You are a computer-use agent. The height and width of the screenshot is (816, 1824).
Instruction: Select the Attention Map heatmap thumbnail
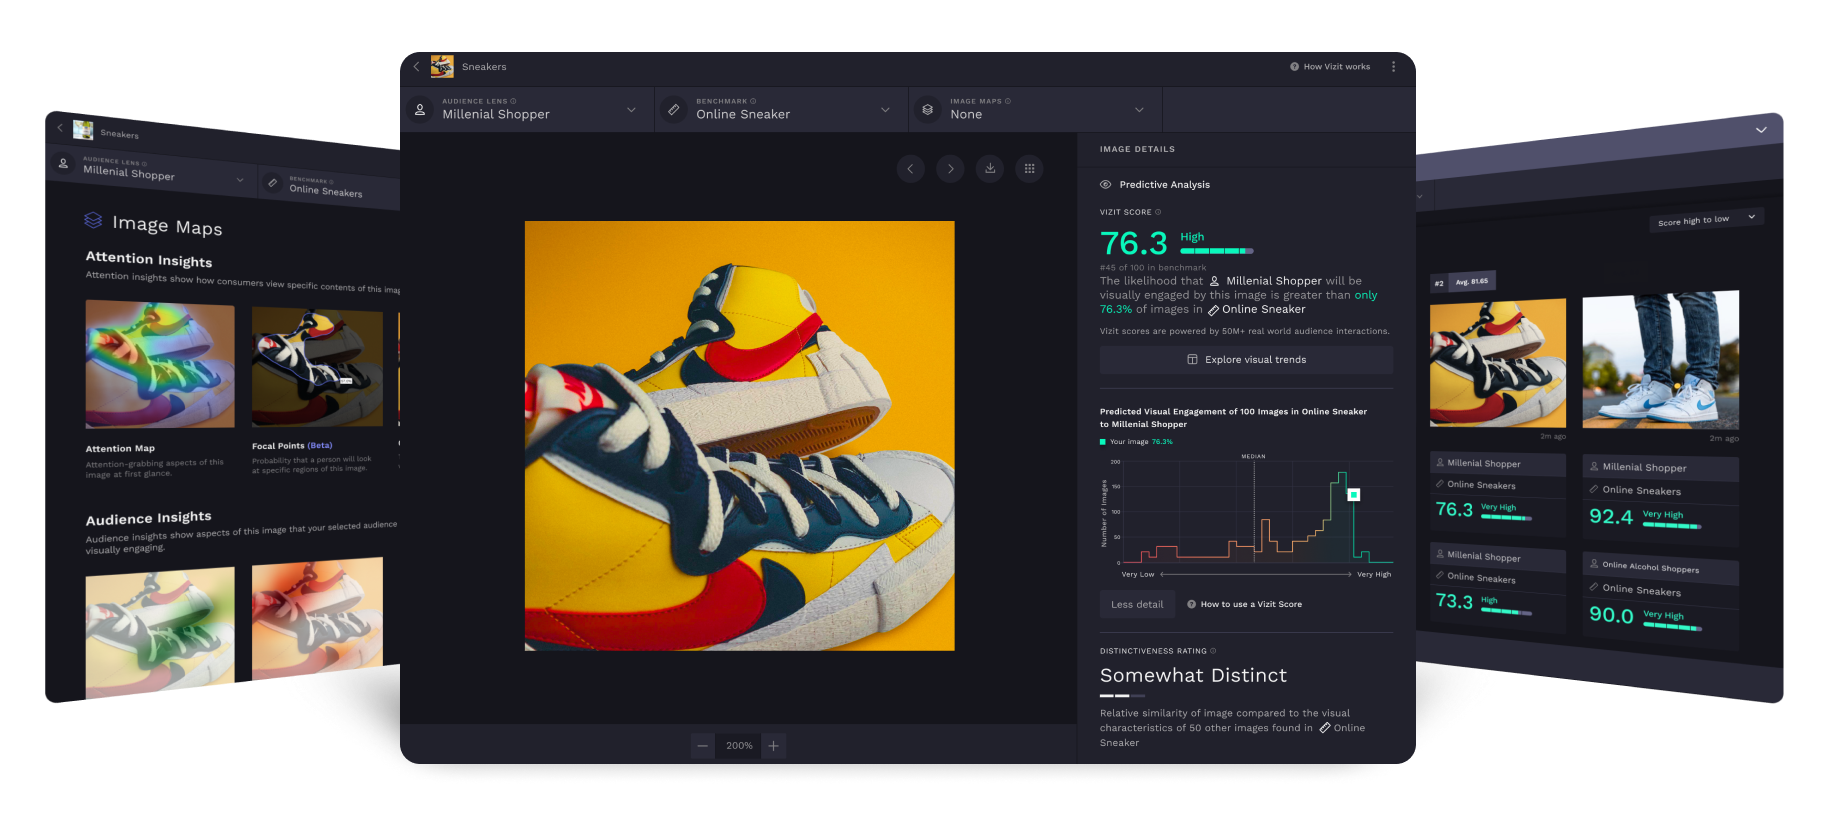160,365
